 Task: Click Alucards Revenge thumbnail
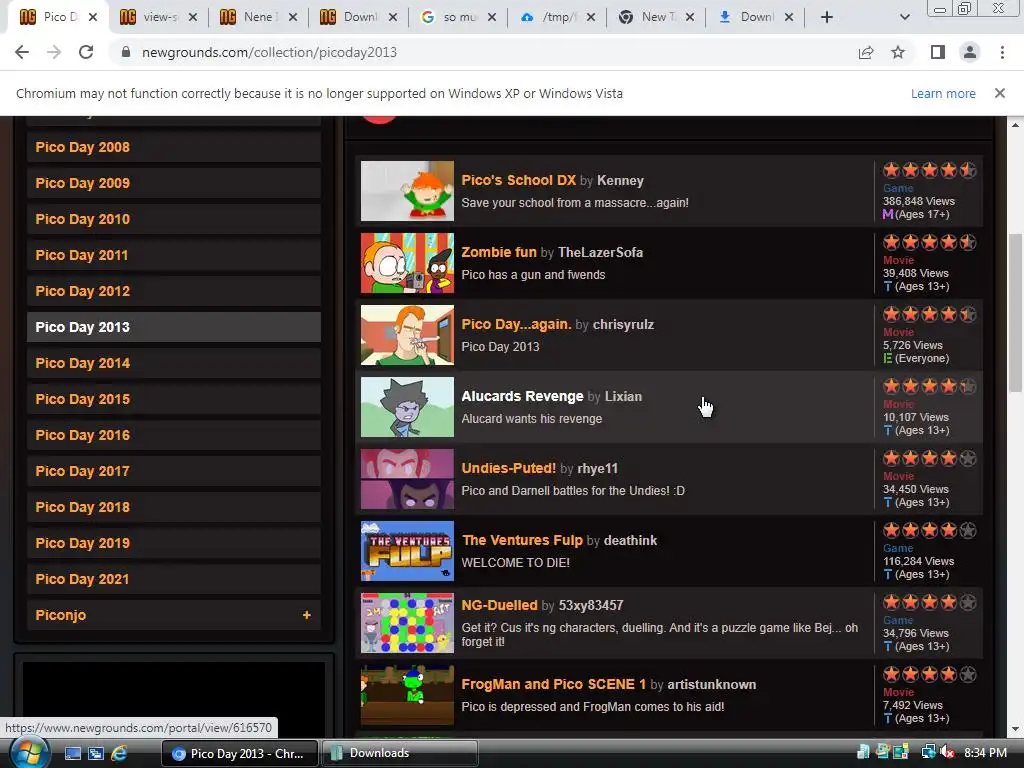[x=407, y=407]
